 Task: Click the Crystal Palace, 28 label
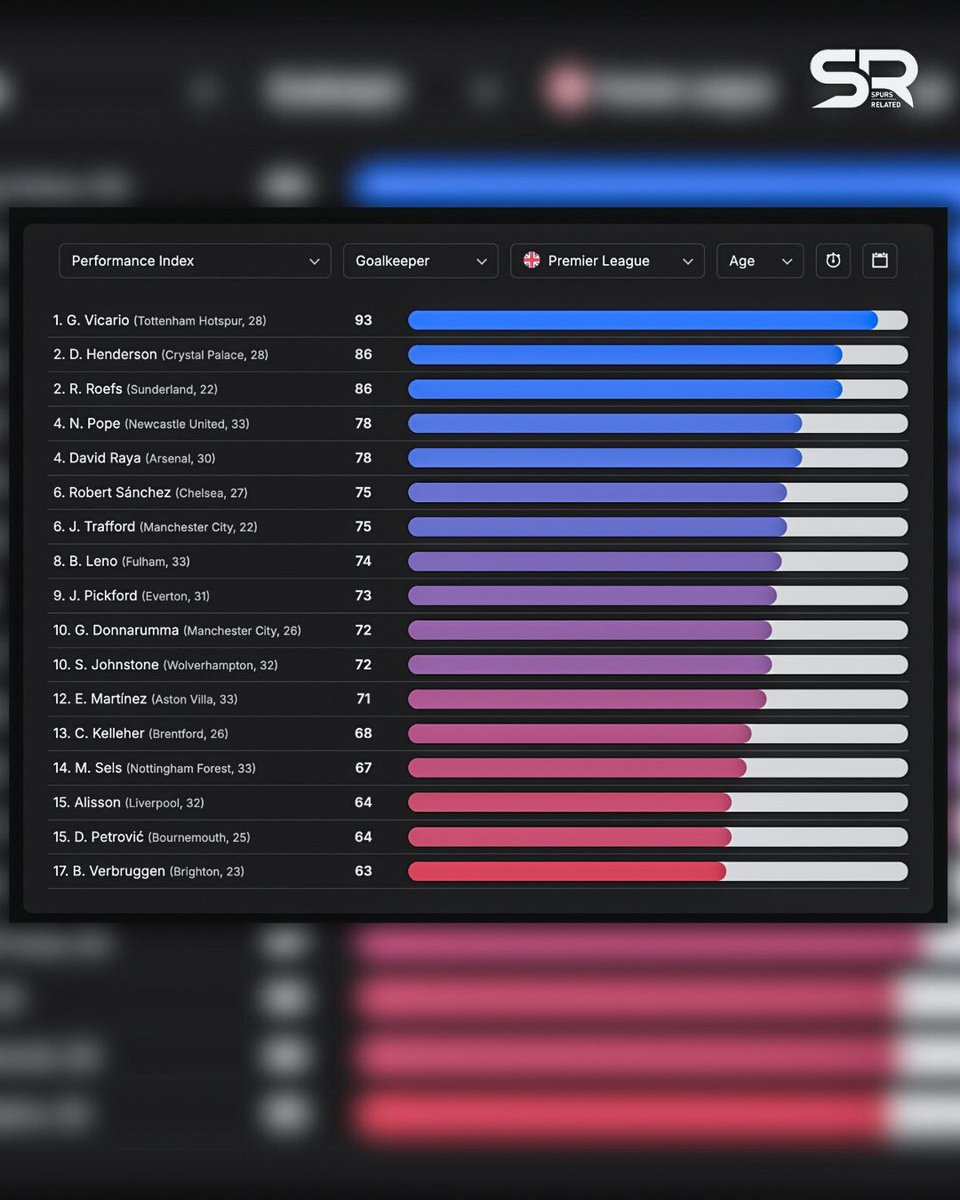click(x=215, y=355)
